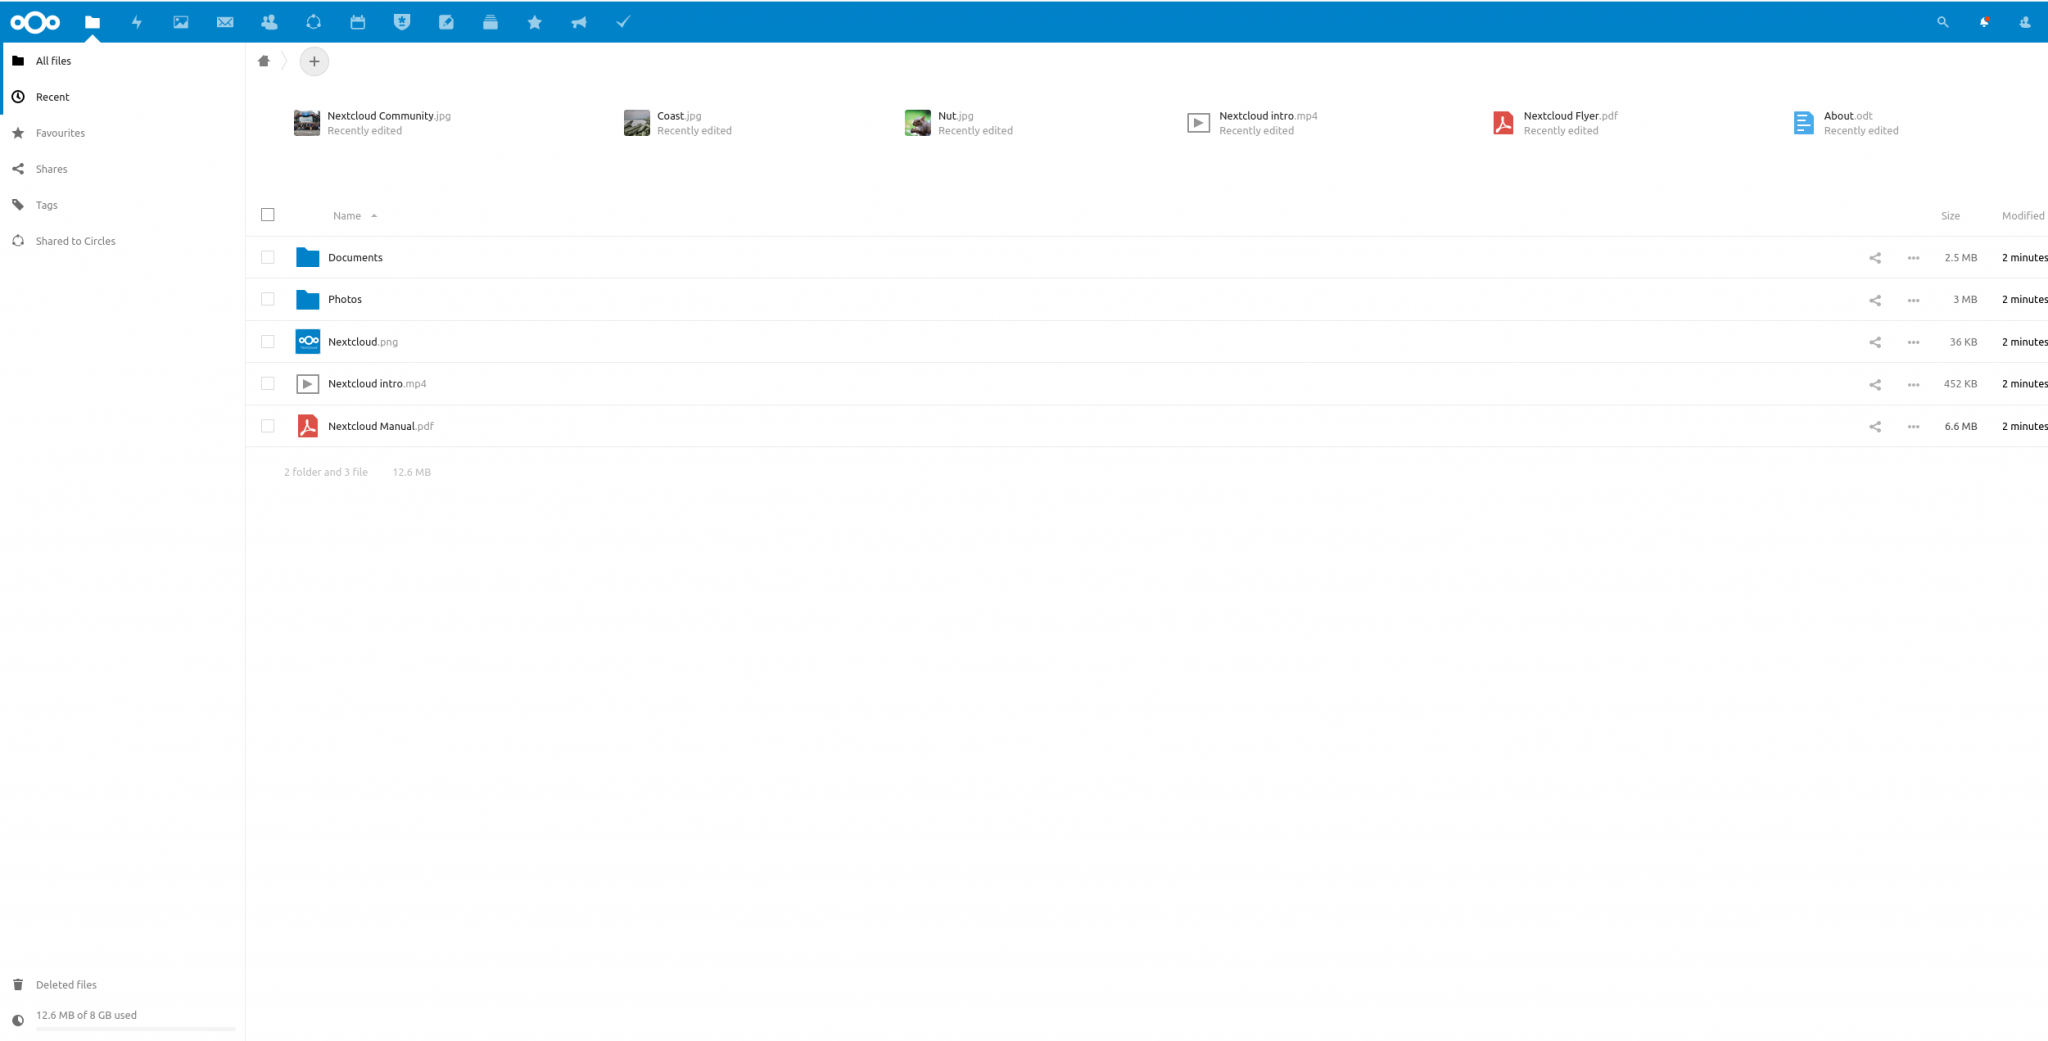Select the Nextcloud.png checkbox
The height and width of the screenshot is (1041, 2048).
coord(268,341)
